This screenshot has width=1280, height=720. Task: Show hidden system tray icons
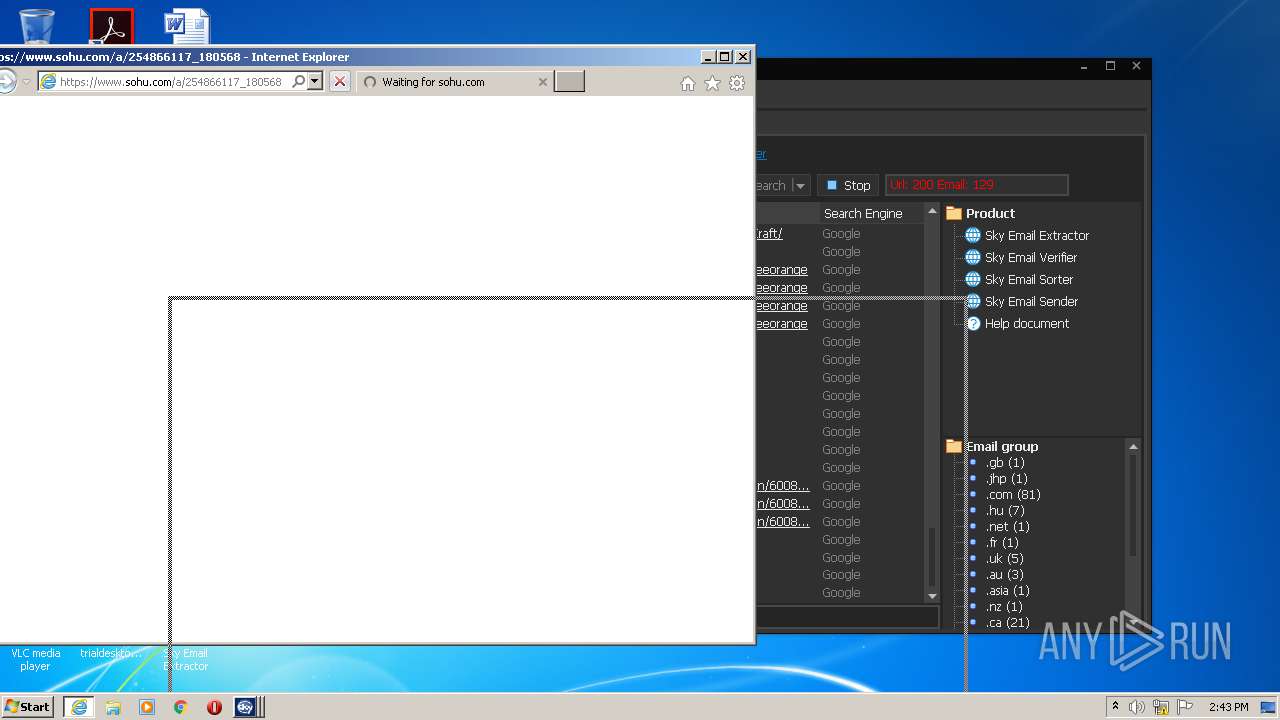click(x=1116, y=707)
